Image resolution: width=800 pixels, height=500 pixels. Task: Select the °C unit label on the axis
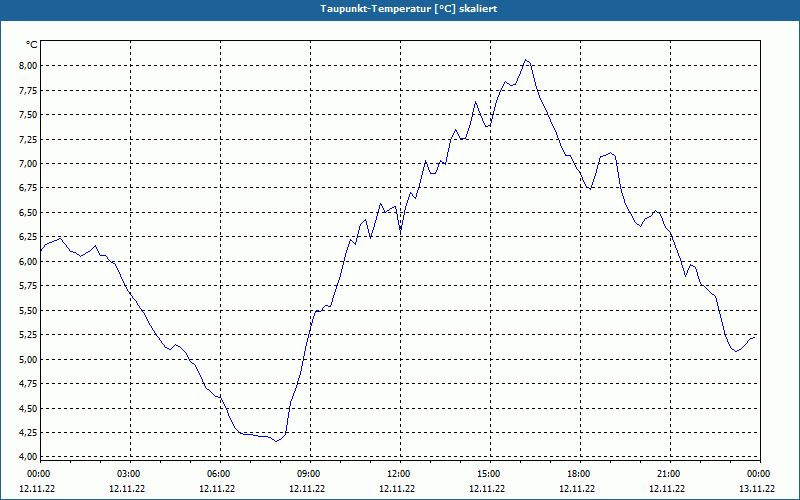(32, 45)
